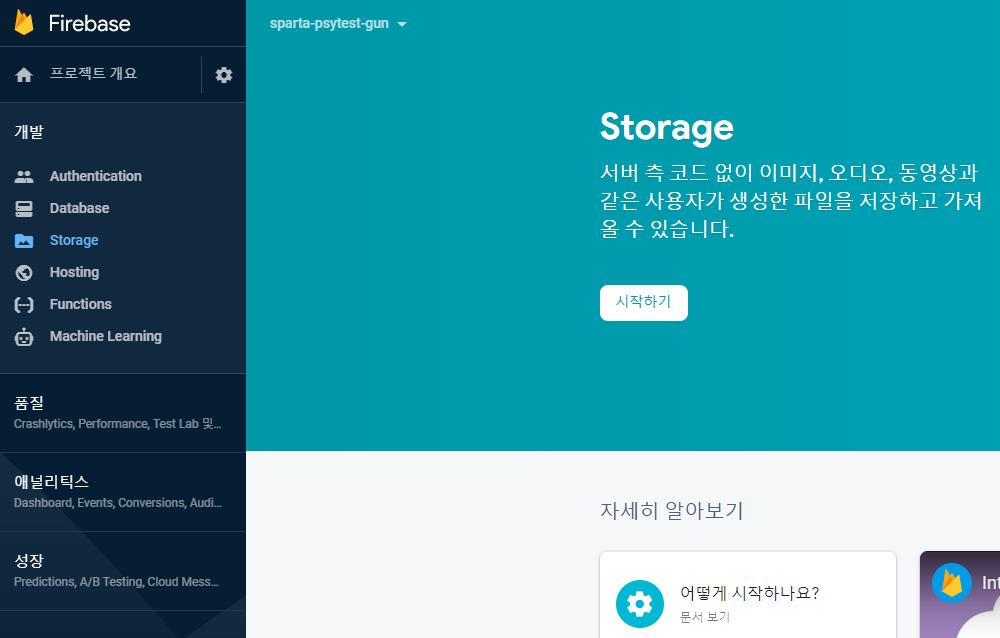
Task: Click the Hosting globe icon
Action: [x=24, y=272]
